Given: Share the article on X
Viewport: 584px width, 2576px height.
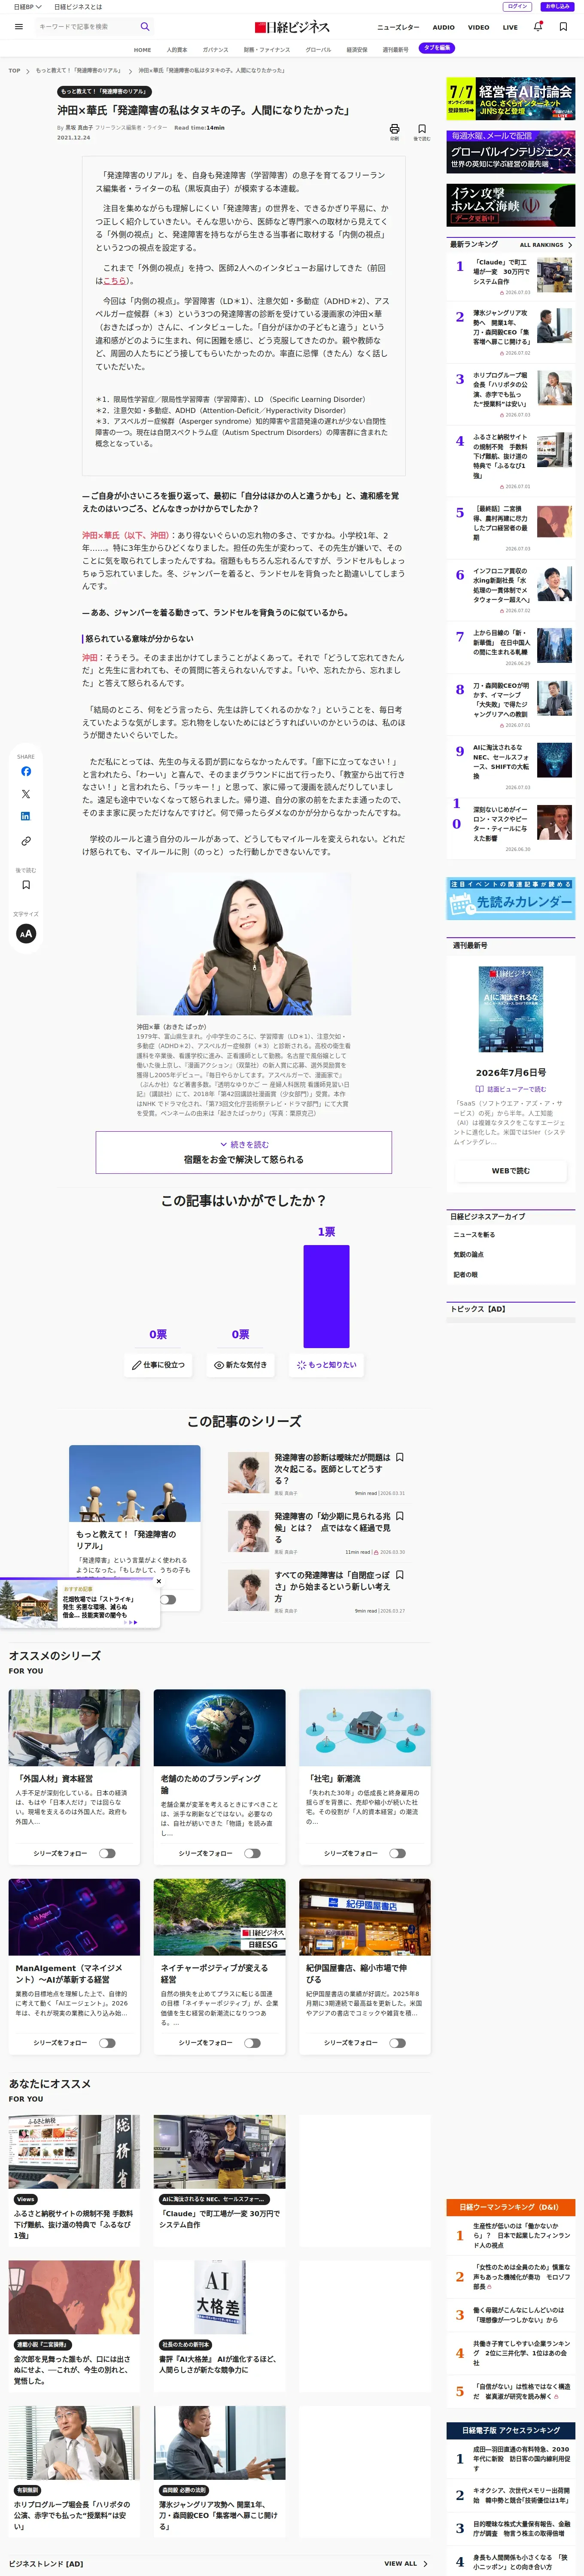Looking at the screenshot, I should click(x=26, y=794).
